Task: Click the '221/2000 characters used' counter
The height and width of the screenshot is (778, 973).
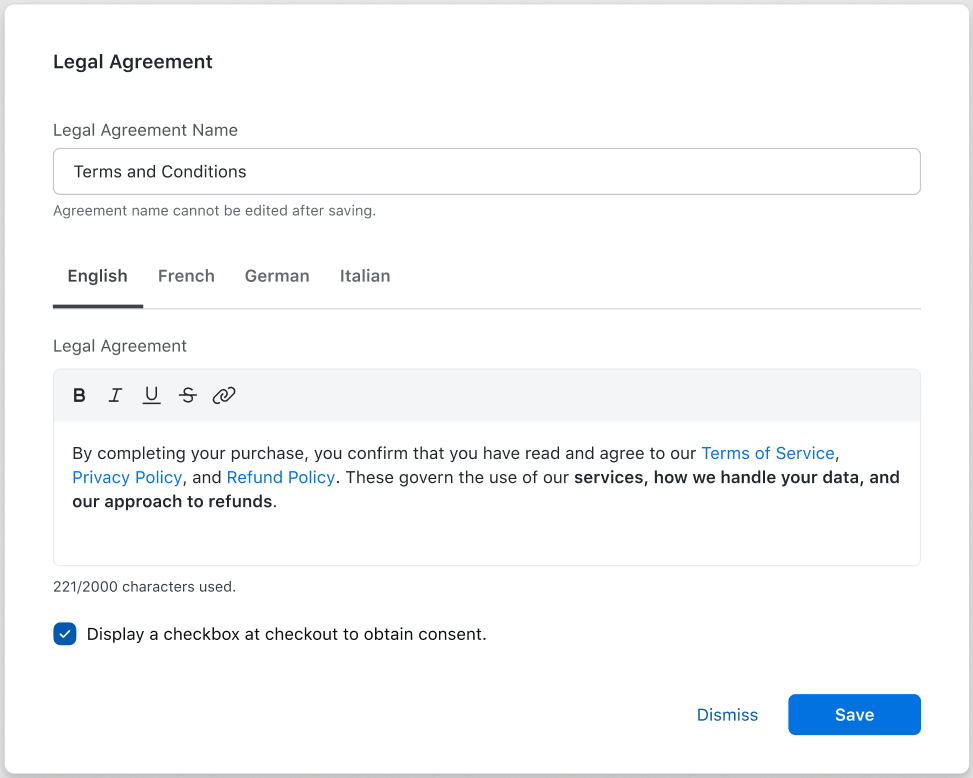Action: [144, 587]
